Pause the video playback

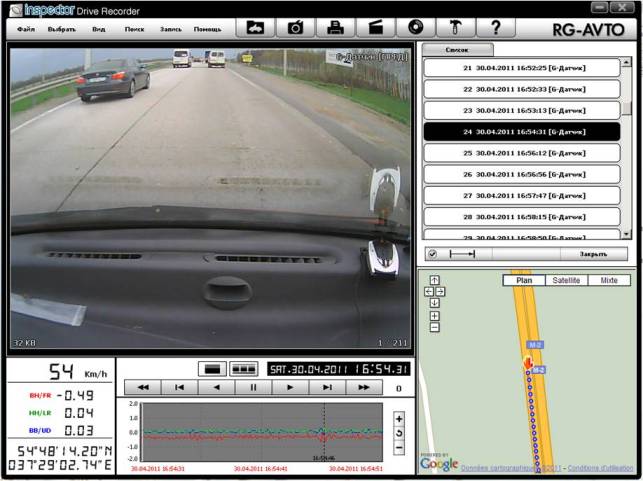click(x=253, y=387)
